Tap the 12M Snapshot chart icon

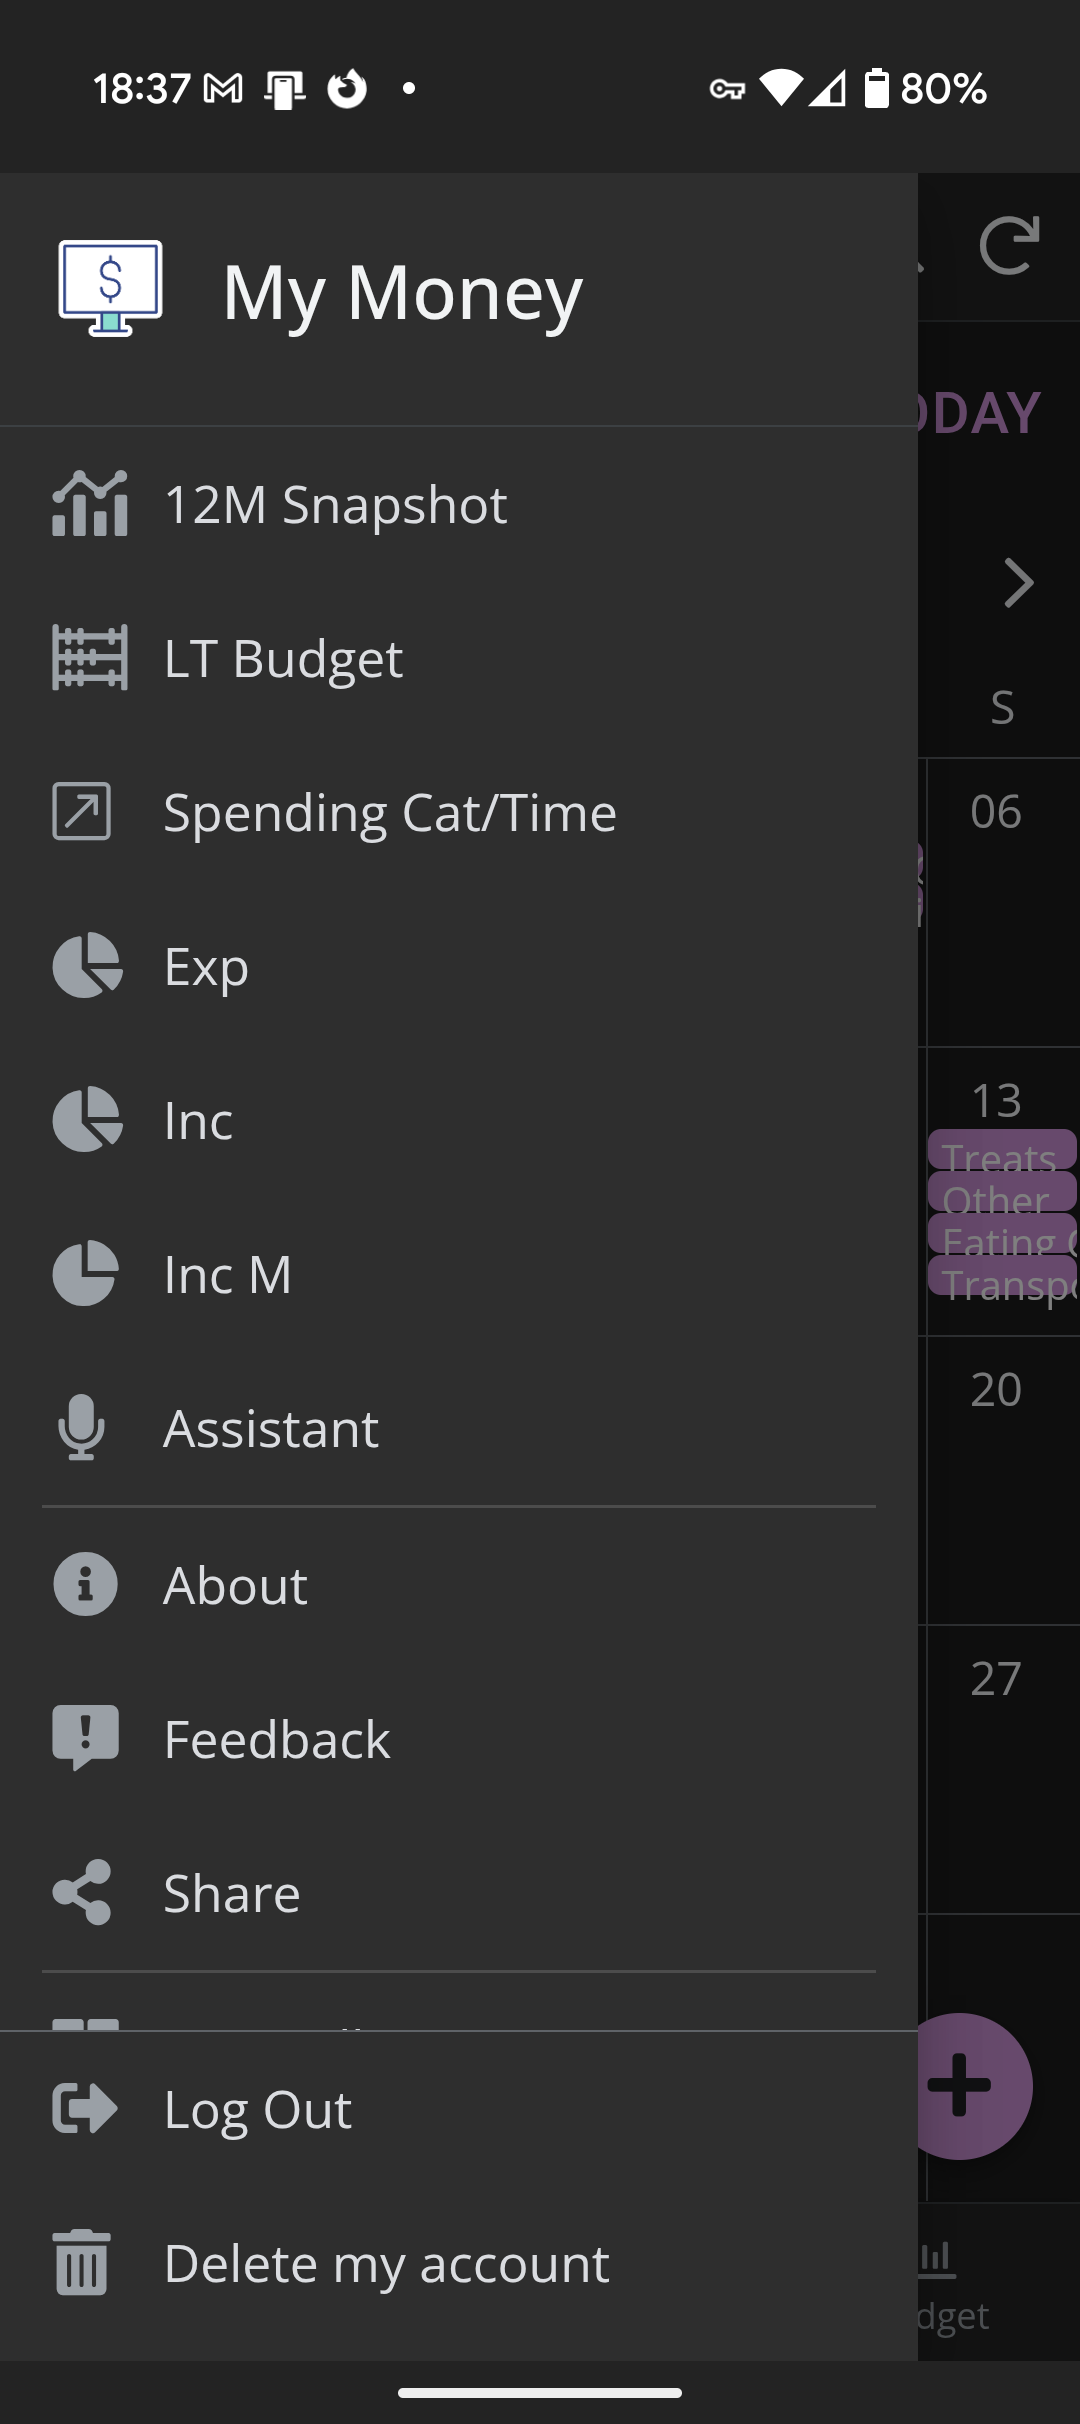coord(89,504)
